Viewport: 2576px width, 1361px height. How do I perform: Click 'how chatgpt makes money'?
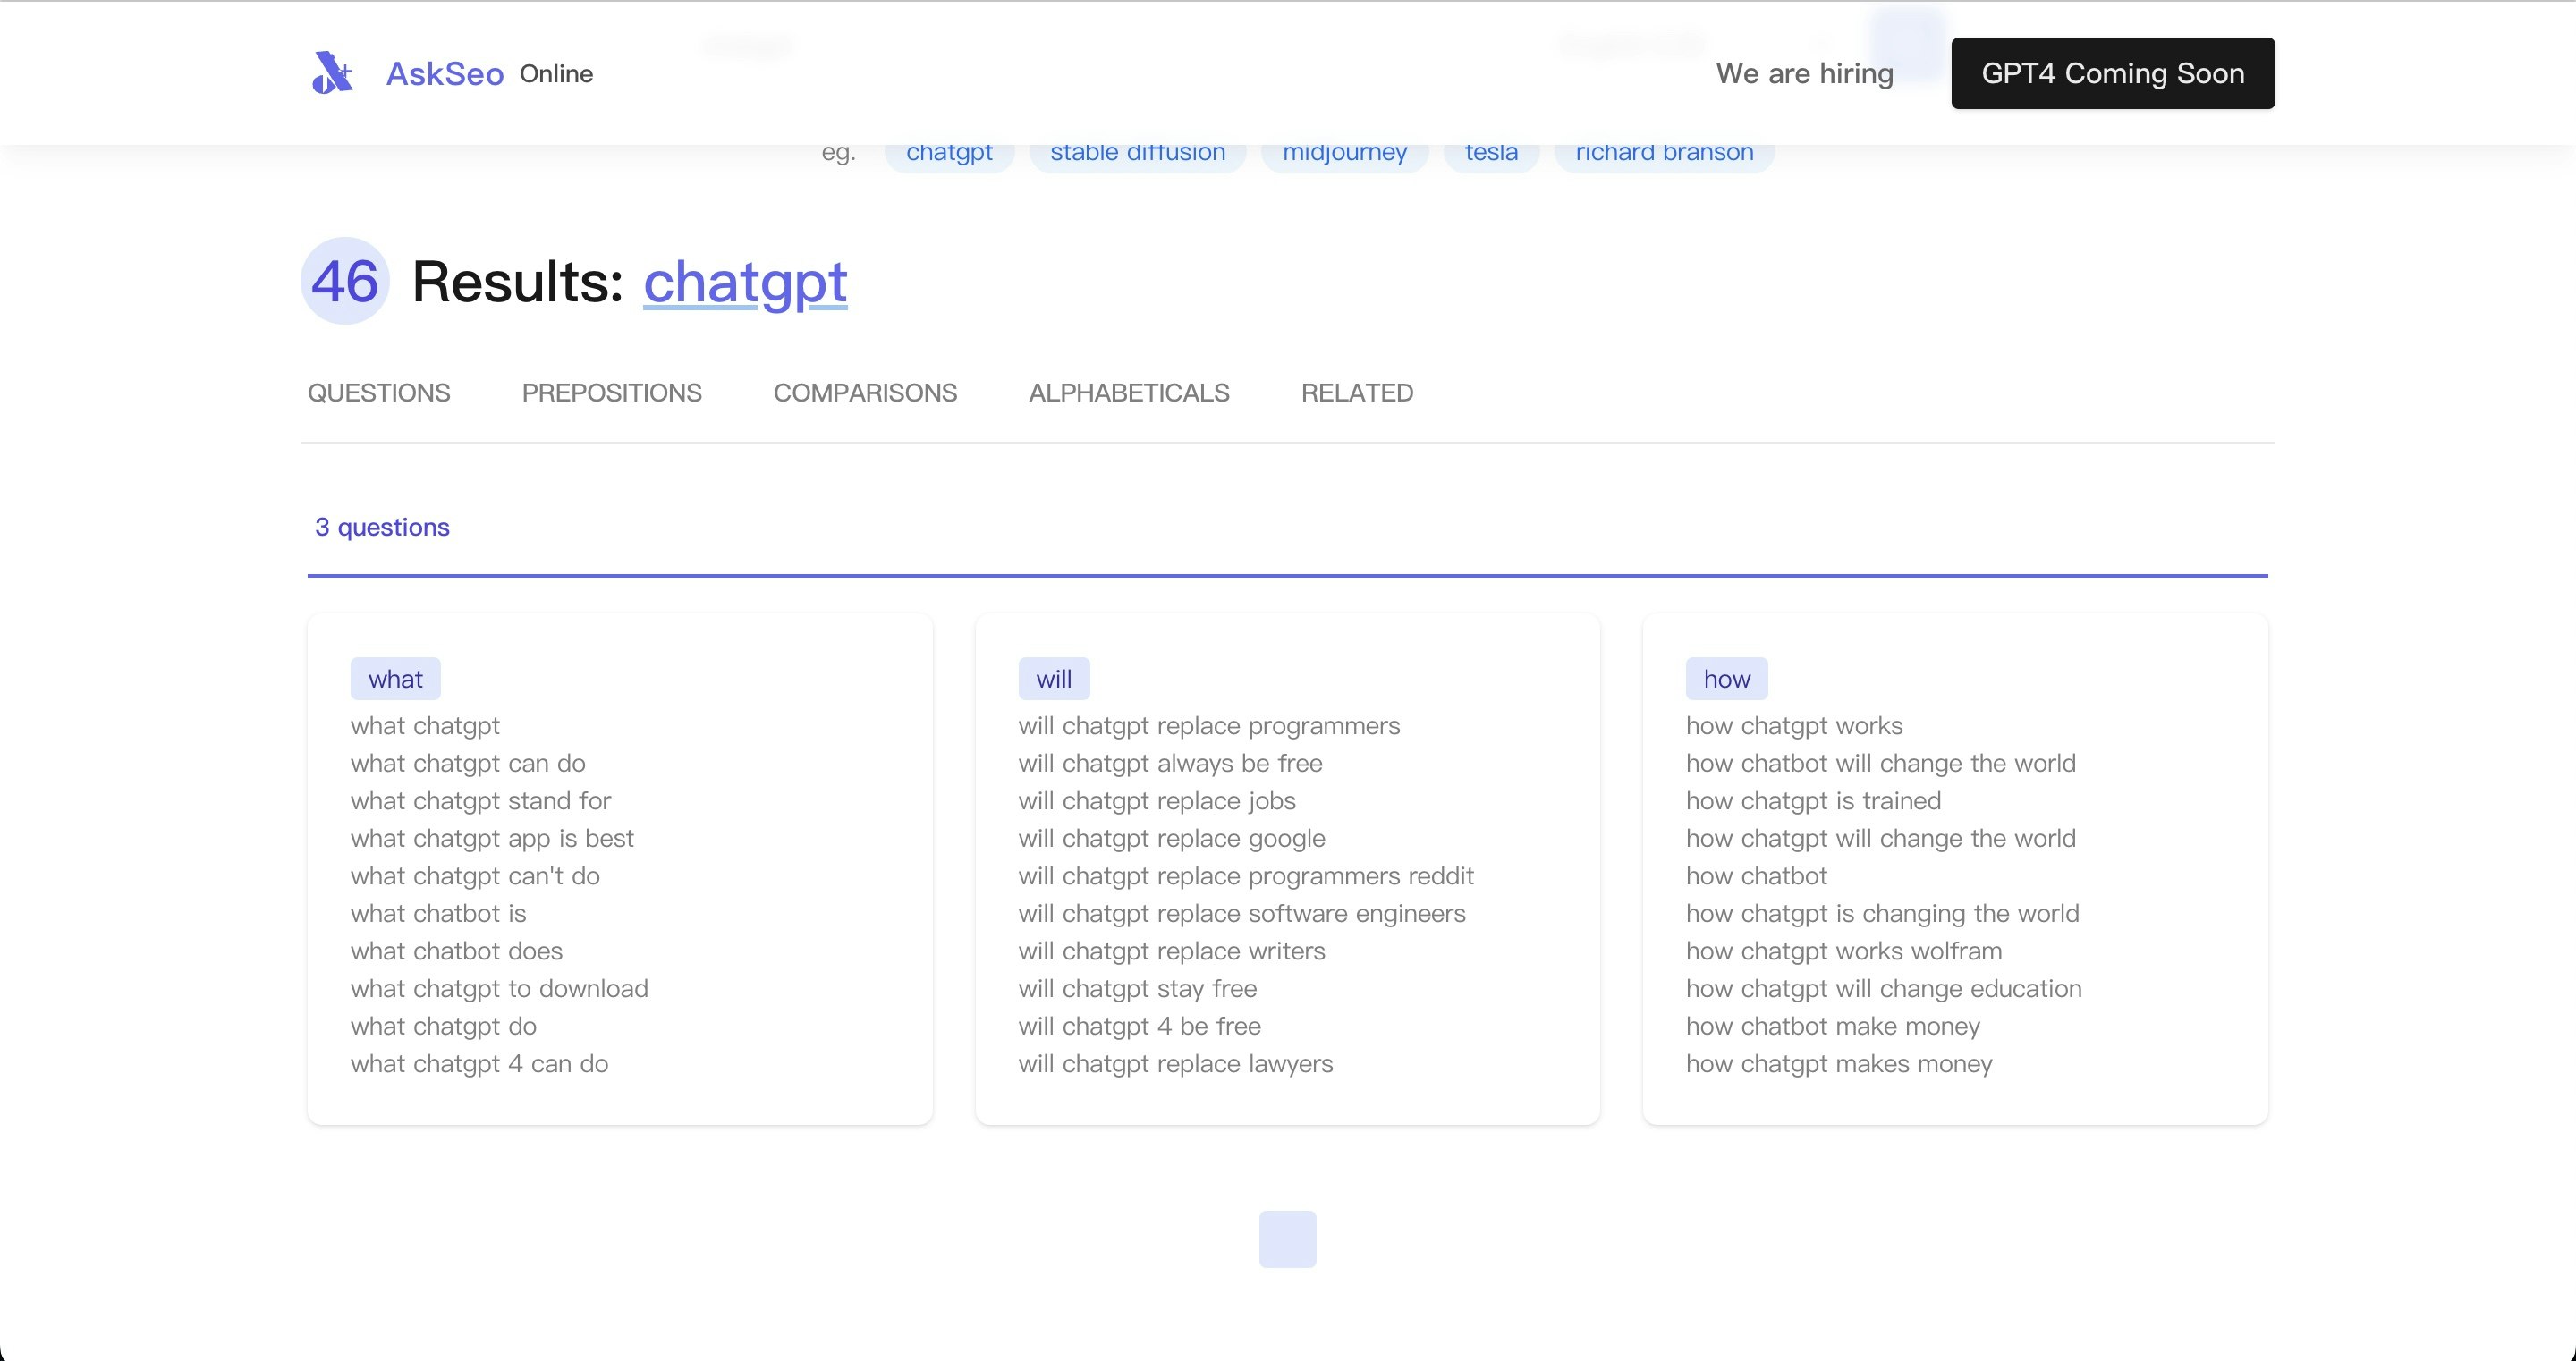[1839, 1063]
